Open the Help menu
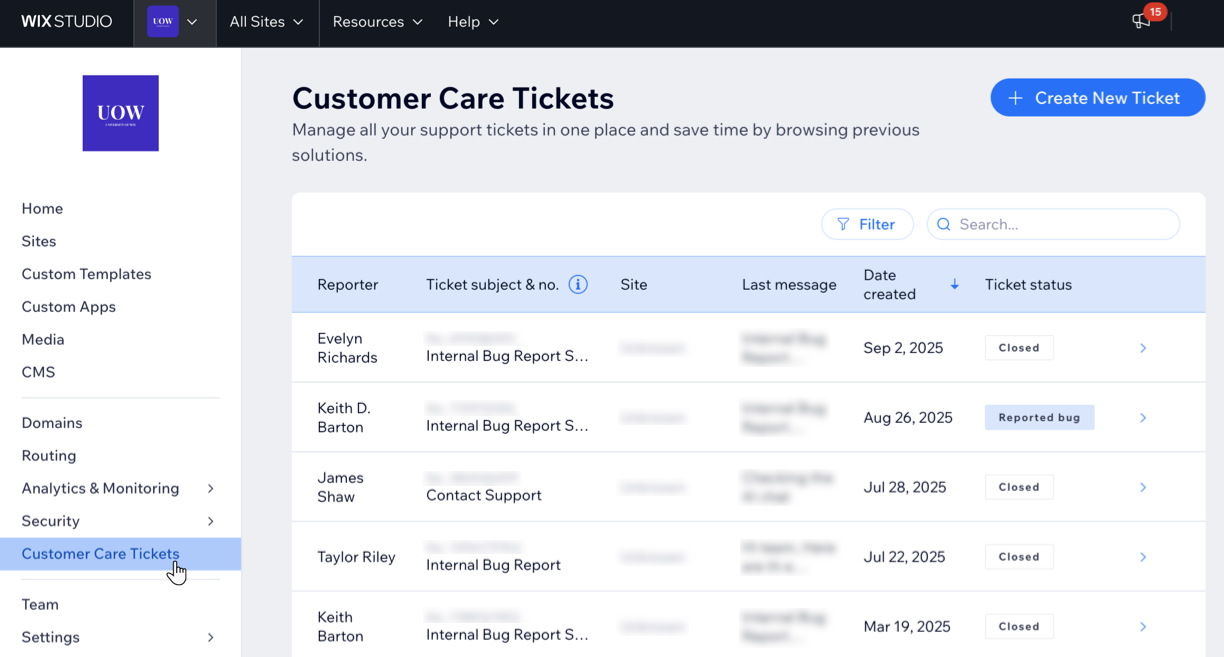 (x=473, y=22)
